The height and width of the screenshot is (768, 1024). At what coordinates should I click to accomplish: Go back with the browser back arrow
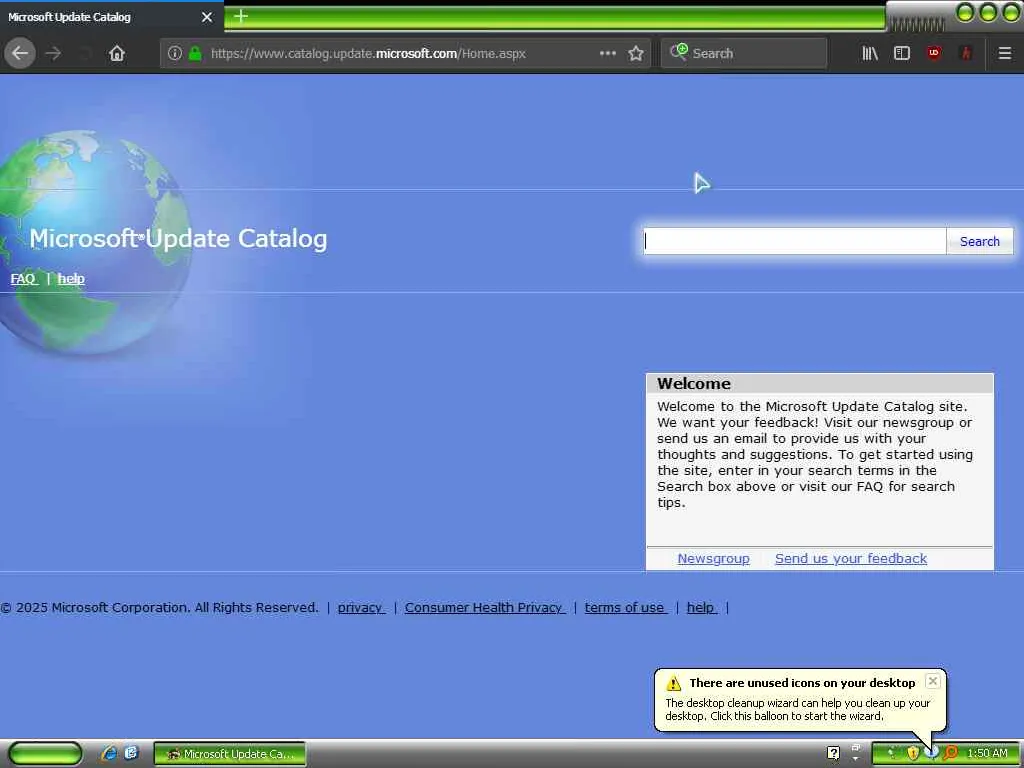[20, 54]
